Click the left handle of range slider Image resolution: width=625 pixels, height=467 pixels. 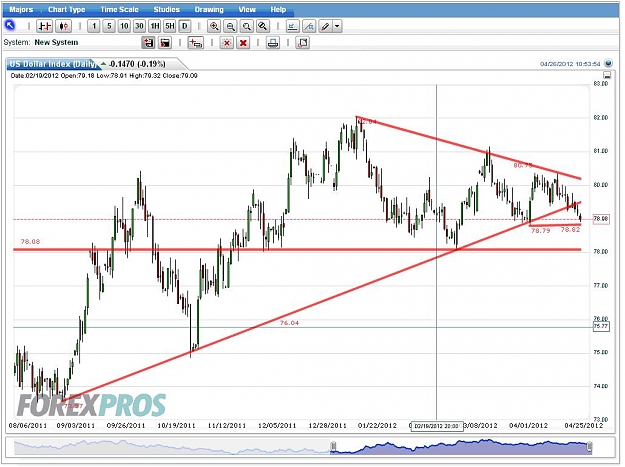[x=333, y=447]
